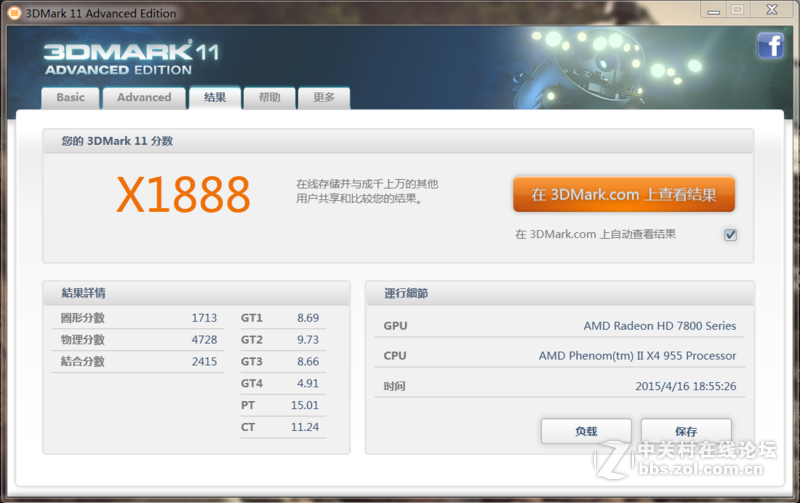Click AMD Phenom(tm) II X4 955 Processor text
800x503 pixels.
[x=637, y=356]
